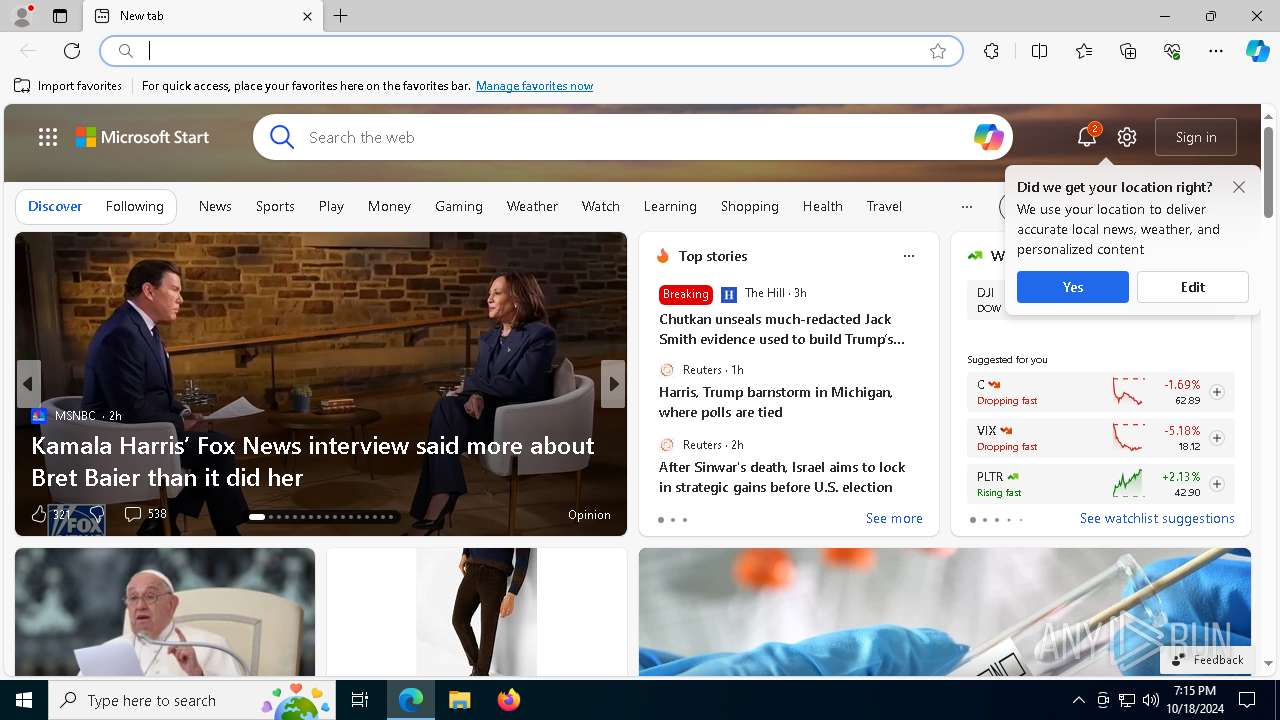Open Harris, Trump barnstorm in Michigan story
Screen dimensions: 1280x720
[x=776, y=402]
